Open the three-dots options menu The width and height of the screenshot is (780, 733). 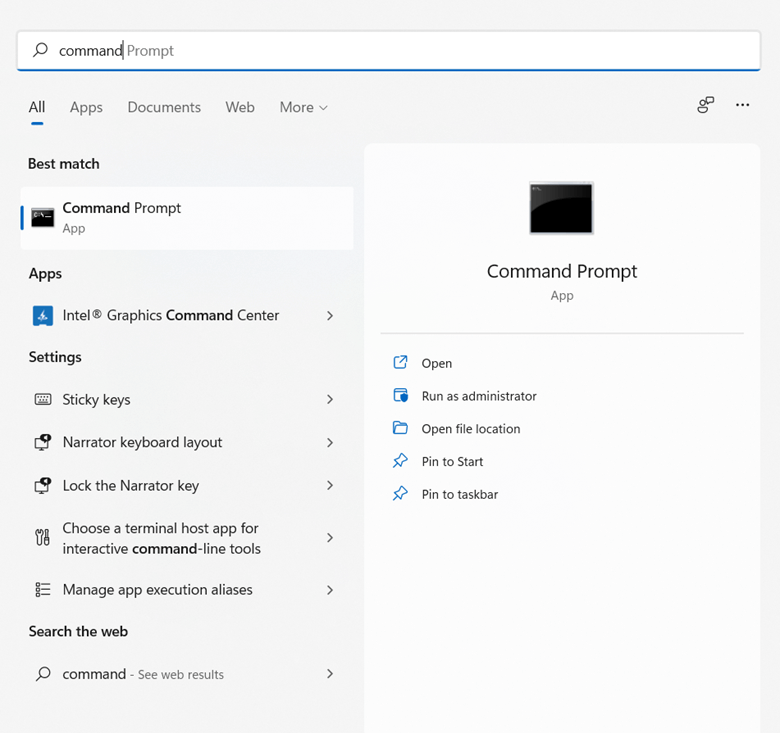click(x=742, y=105)
